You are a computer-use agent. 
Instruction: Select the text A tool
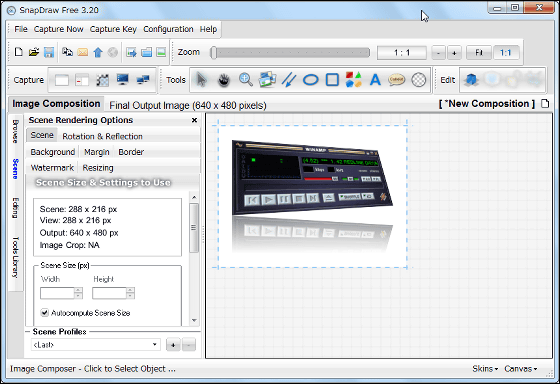[x=375, y=80]
